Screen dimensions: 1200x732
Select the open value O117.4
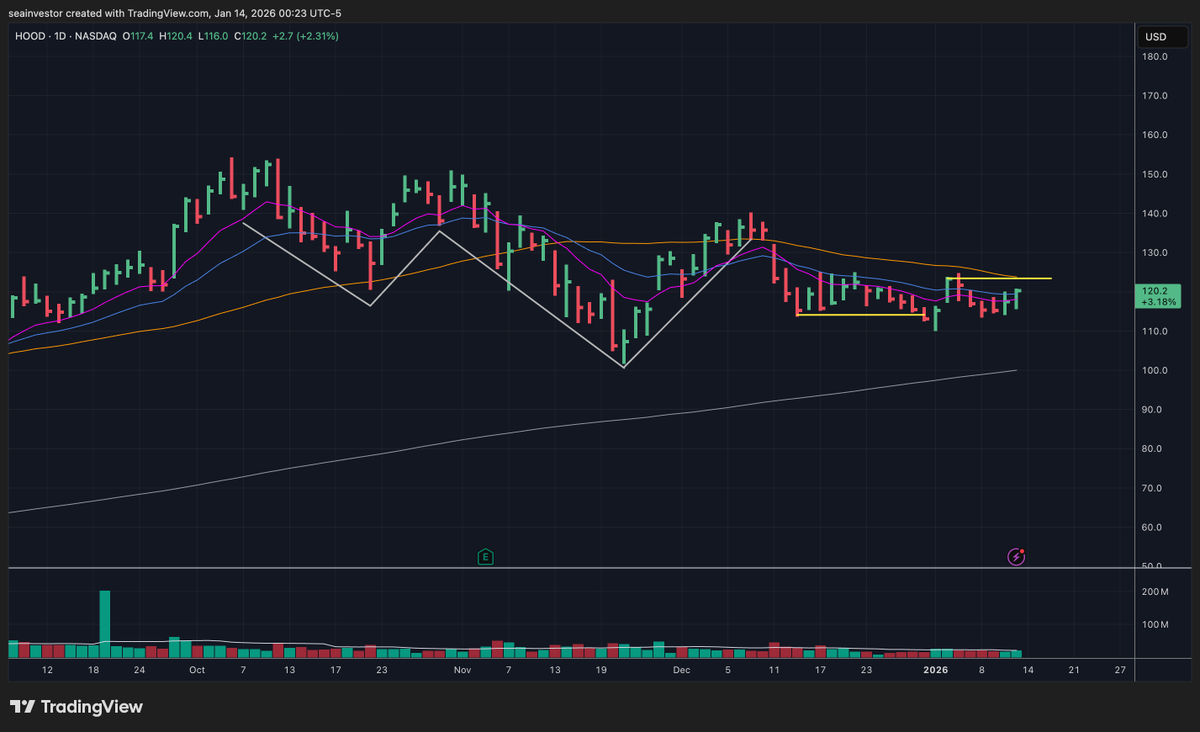pyautogui.click(x=136, y=36)
